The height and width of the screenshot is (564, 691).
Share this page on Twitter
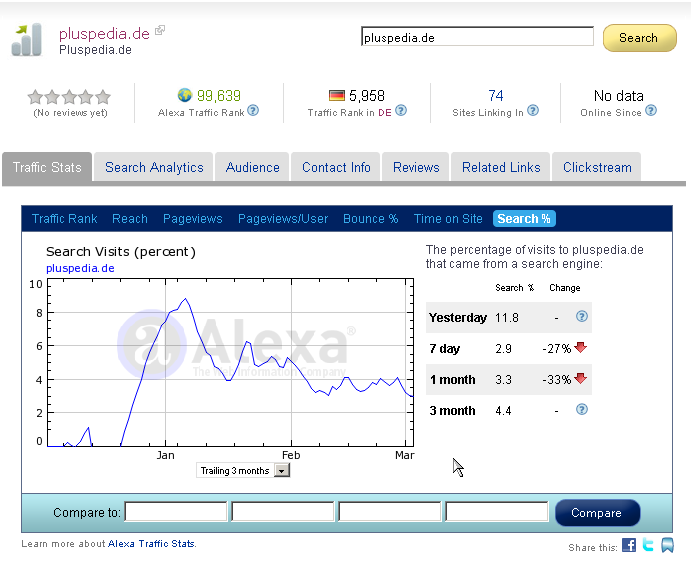pyautogui.click(x=648, y=545)
